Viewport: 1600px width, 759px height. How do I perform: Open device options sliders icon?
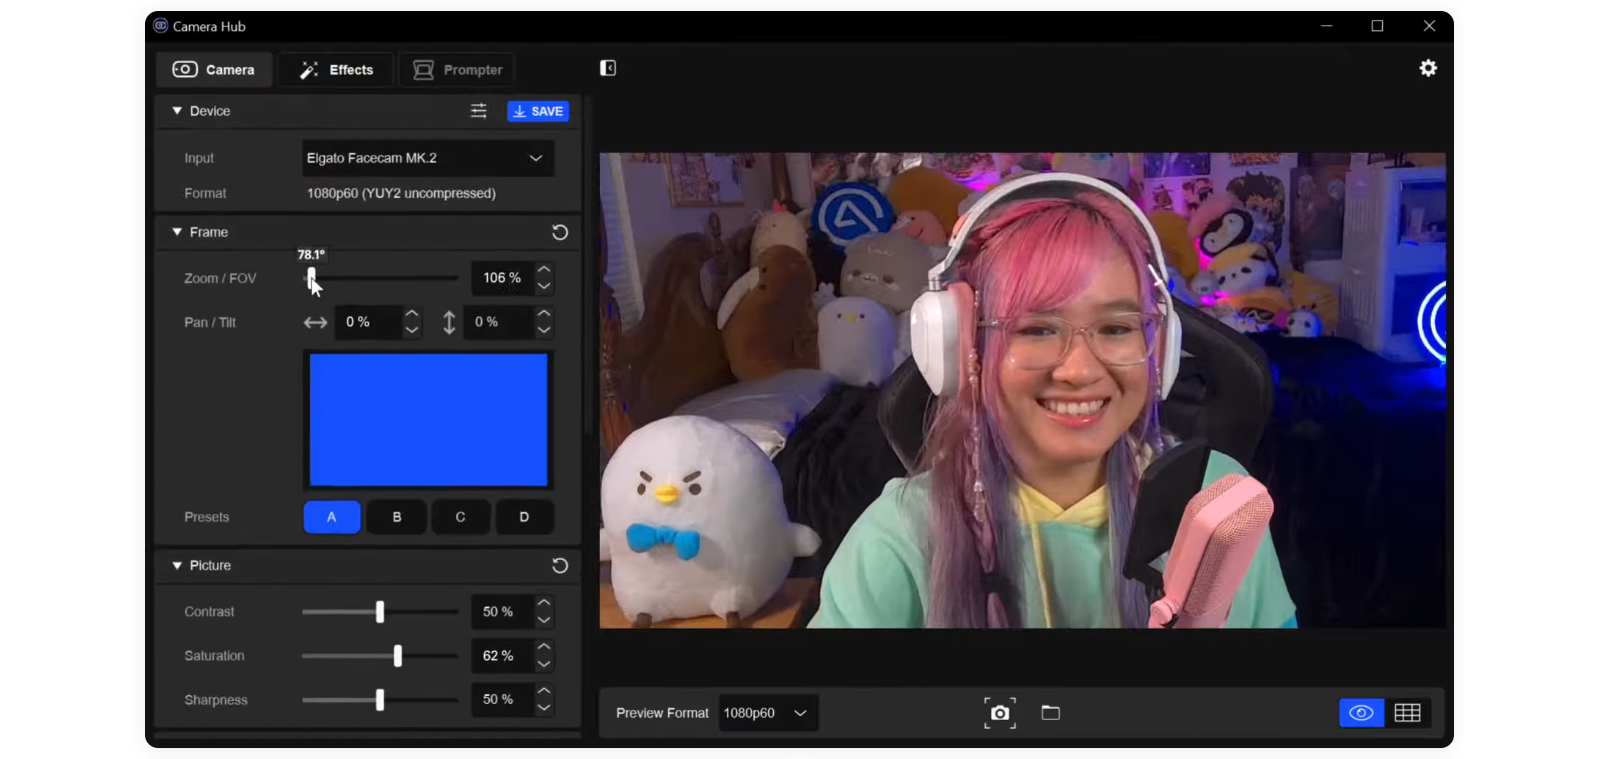point(479,111)
